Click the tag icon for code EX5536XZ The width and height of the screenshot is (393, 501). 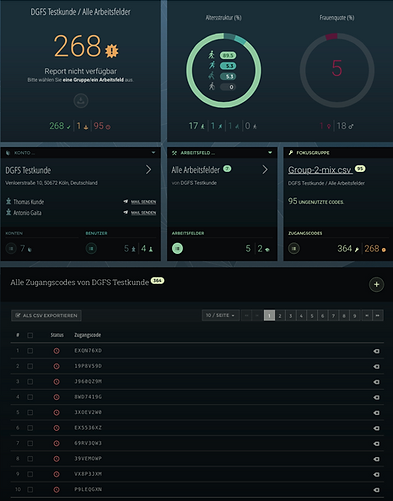pos(376,428)
